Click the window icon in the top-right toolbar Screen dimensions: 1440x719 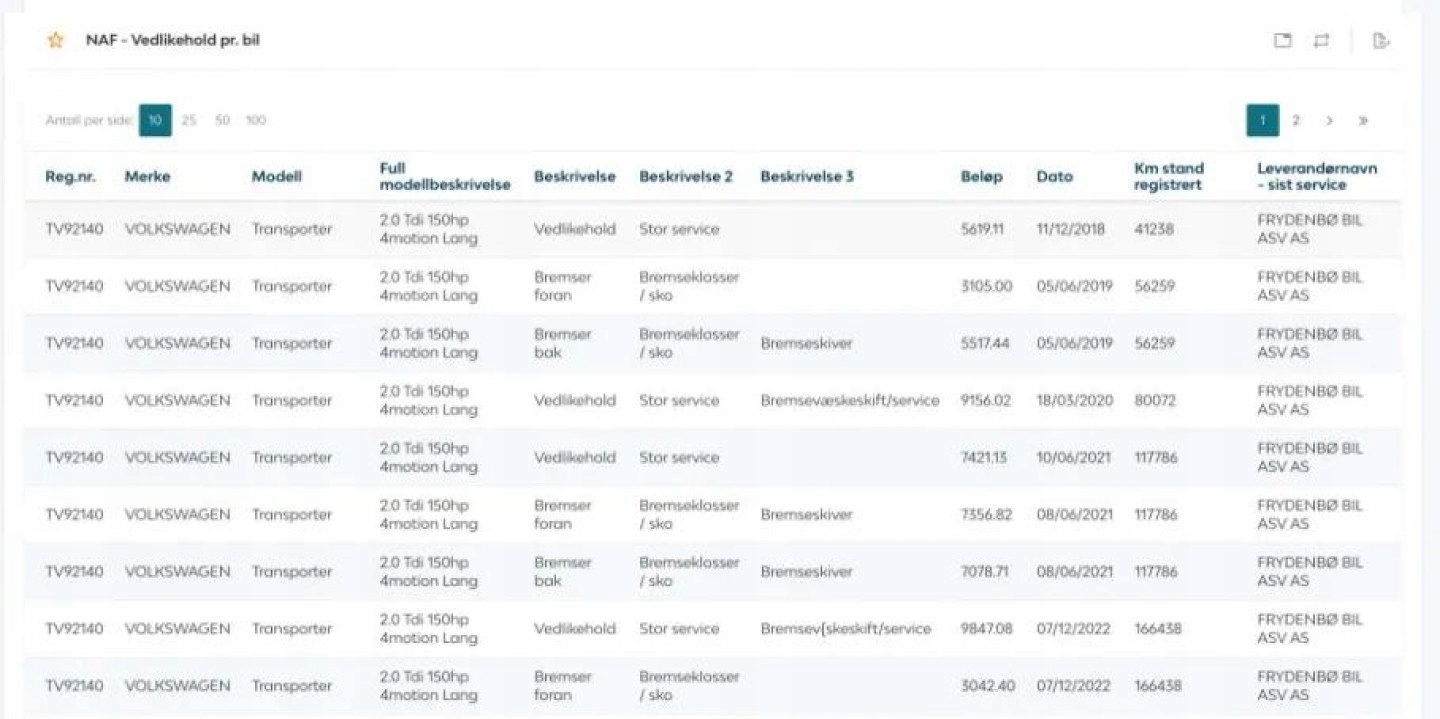(x=1283, y=41)
